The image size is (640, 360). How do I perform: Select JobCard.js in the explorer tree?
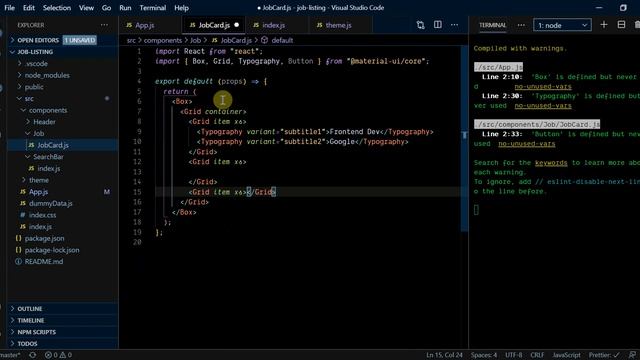tap(53, 145)
